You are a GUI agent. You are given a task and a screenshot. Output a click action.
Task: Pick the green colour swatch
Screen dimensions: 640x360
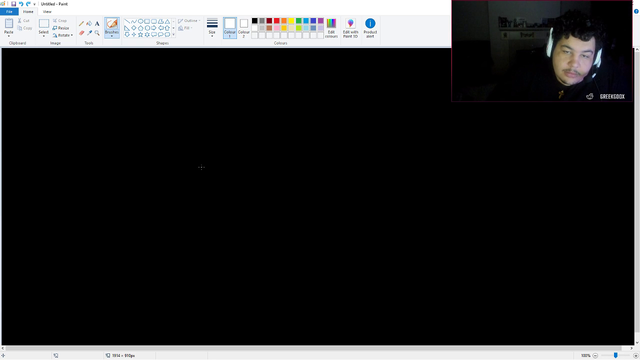coord(299,21)
